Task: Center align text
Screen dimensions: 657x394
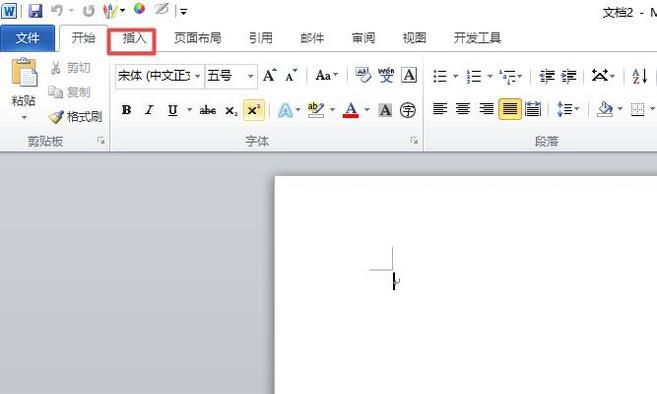Action: click(x=463, y=109)
